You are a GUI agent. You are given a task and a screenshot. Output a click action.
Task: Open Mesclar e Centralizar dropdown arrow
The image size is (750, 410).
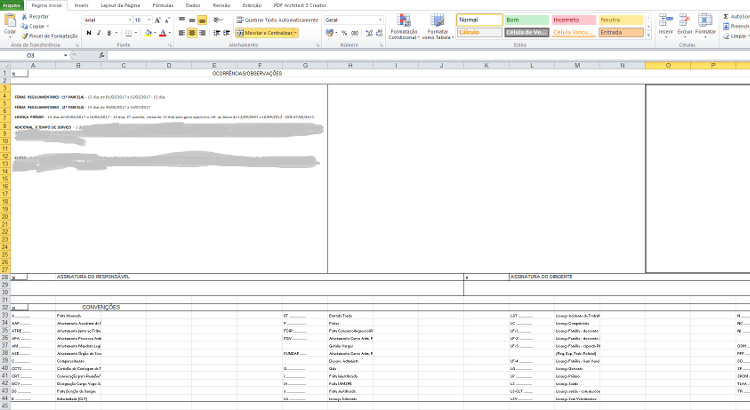coord(296,33)
